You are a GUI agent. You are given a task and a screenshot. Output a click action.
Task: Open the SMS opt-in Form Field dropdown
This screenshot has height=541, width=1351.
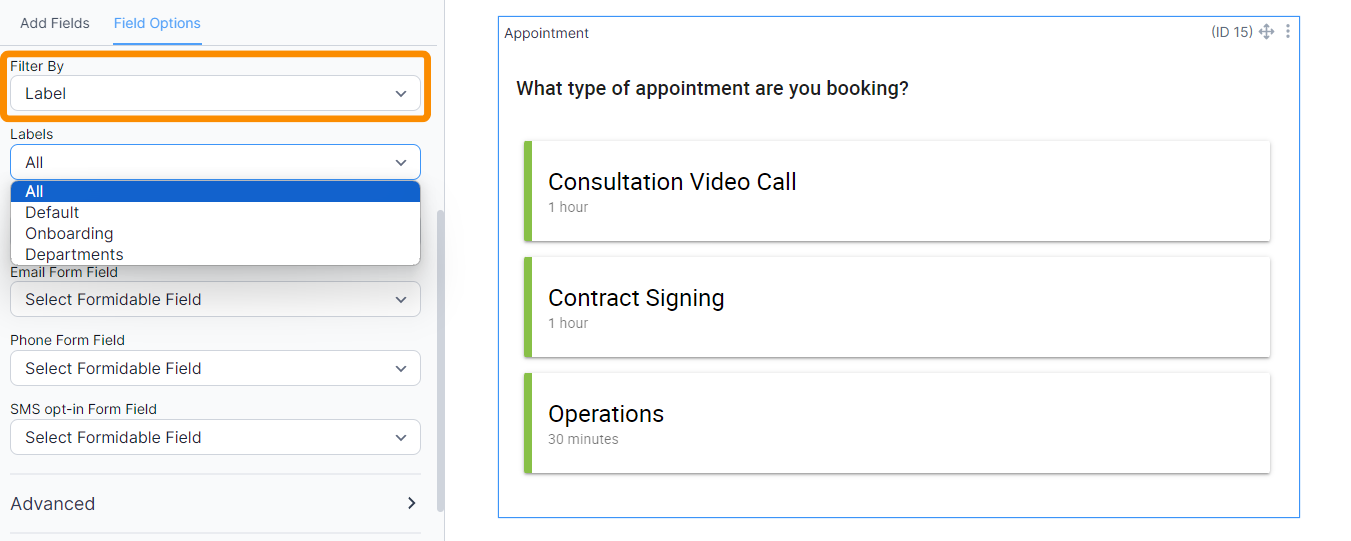[215, 437]
